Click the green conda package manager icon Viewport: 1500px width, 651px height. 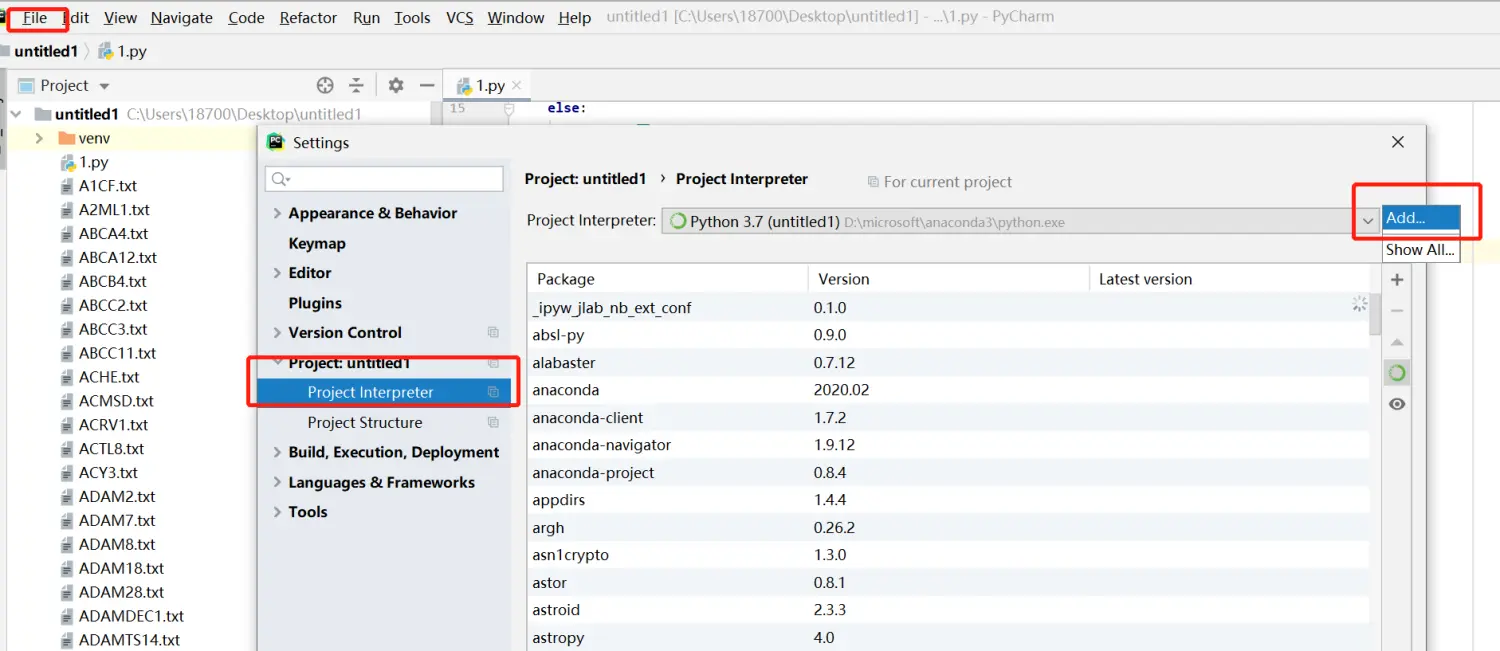pos(1397,373)
